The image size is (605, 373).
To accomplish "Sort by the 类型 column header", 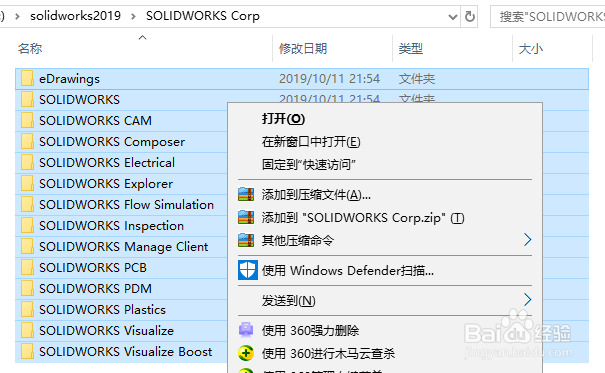I will [x=411, y=49].
